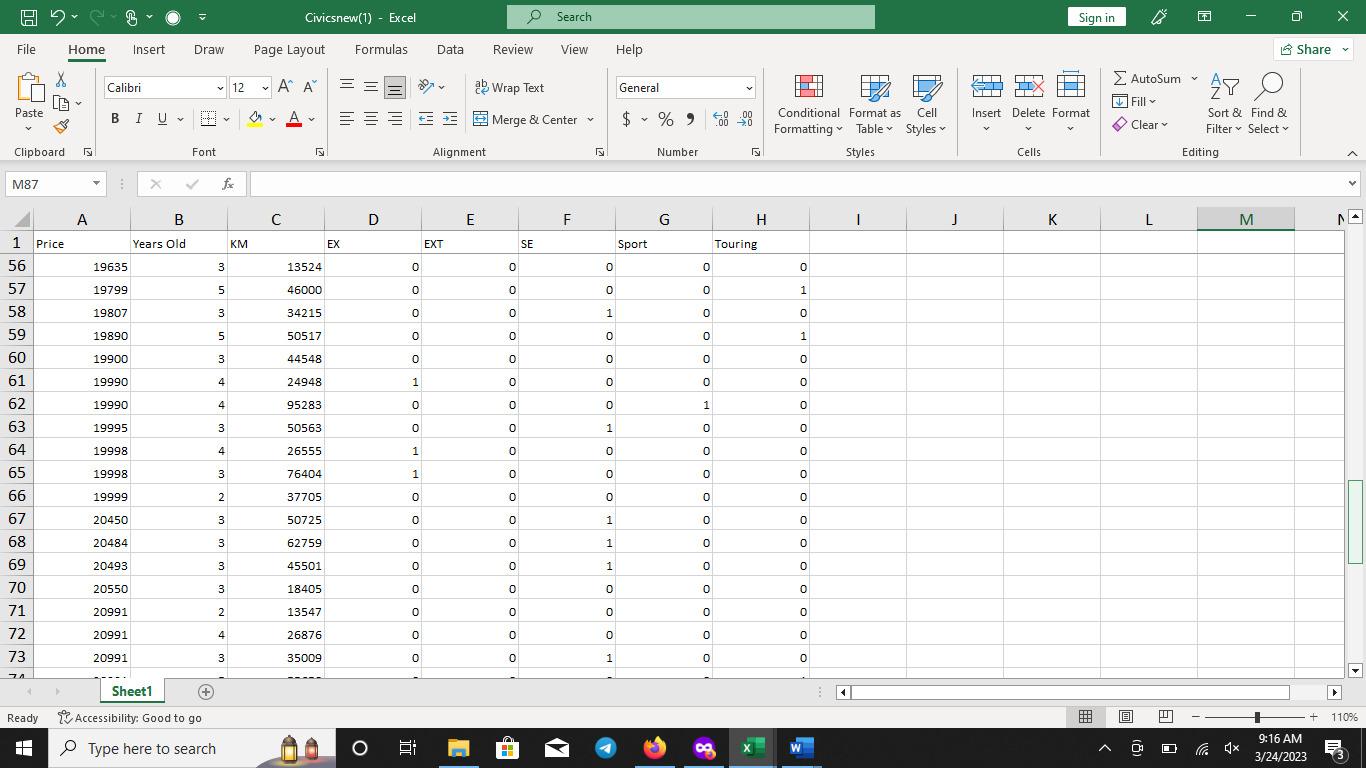1366x768 pixels.
Task: Click the Share button
Action: click(x=1314, y=49)
